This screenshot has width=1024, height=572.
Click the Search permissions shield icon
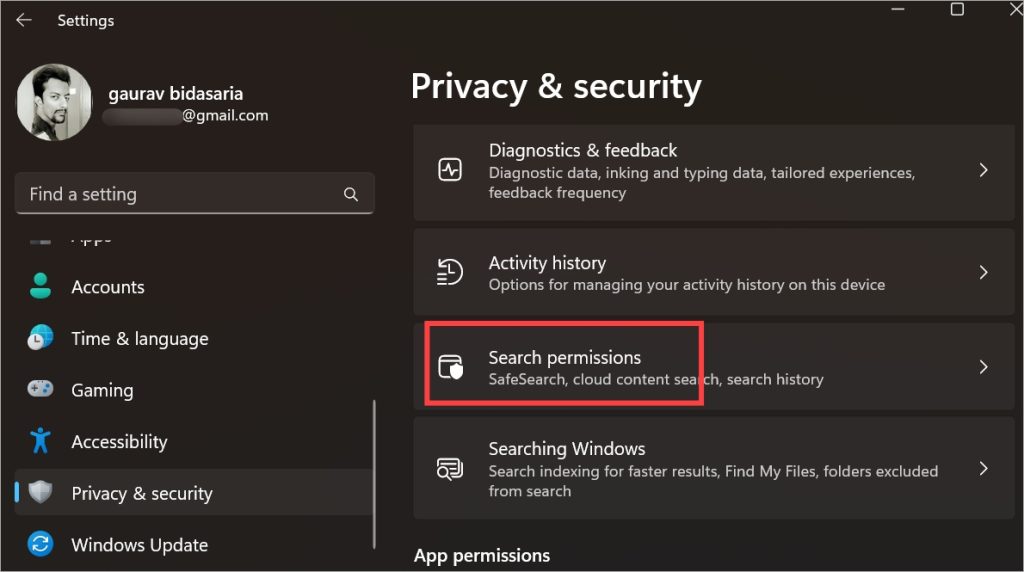[x=451, y=367]
